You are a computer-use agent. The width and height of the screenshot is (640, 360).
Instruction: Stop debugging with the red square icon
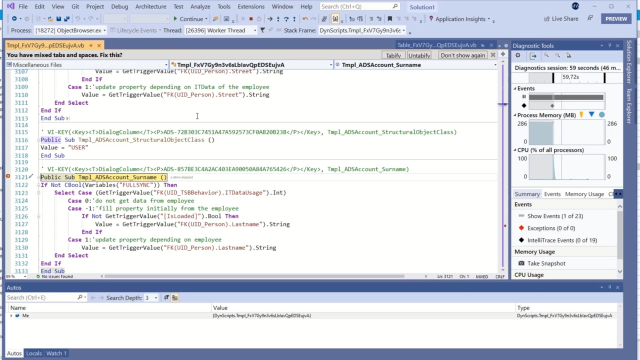pyautogui.click(x=251, y=19)
